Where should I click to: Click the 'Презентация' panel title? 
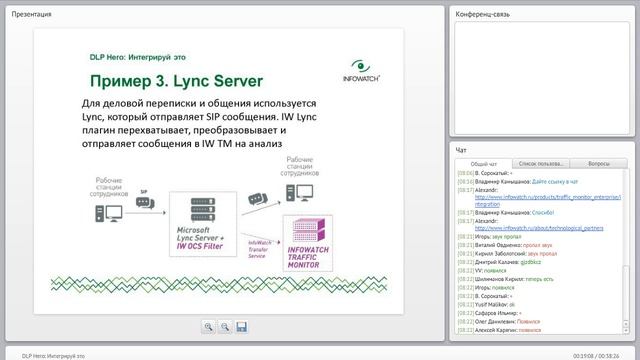coord(31,14)
